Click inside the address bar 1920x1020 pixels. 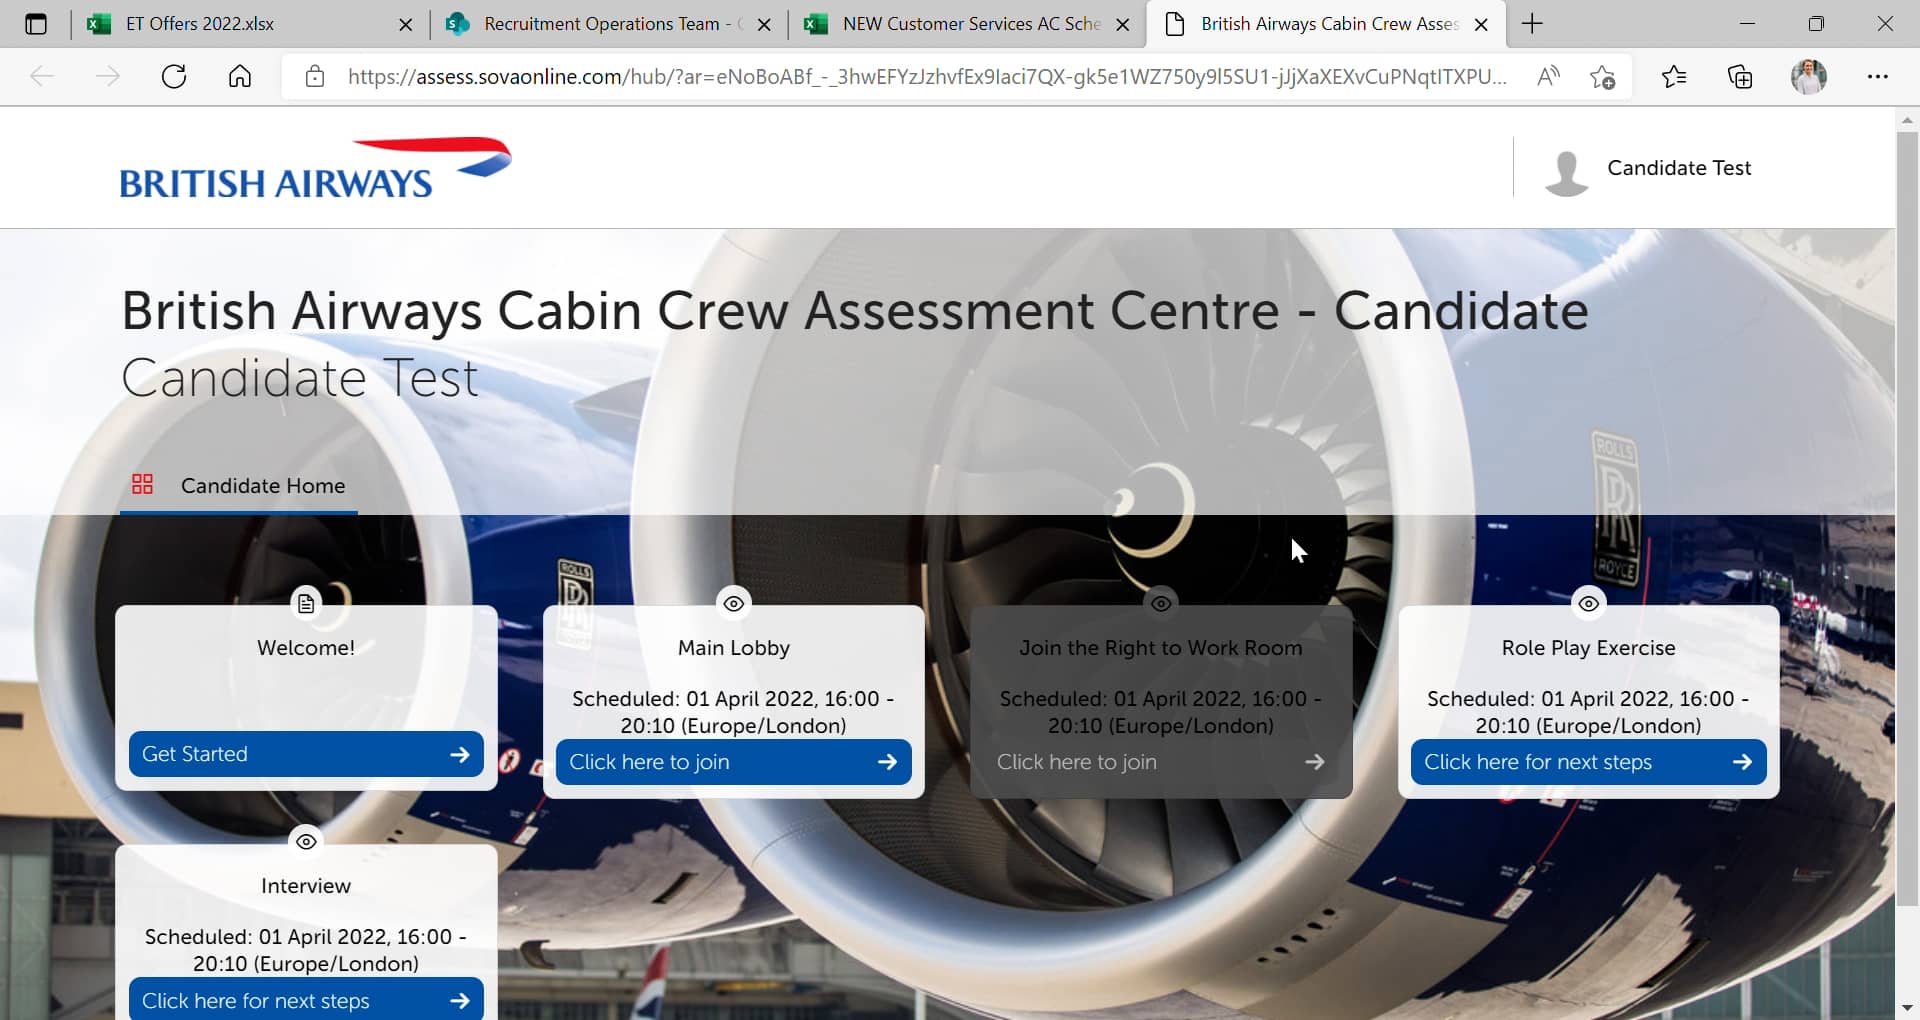pos(900,76)
